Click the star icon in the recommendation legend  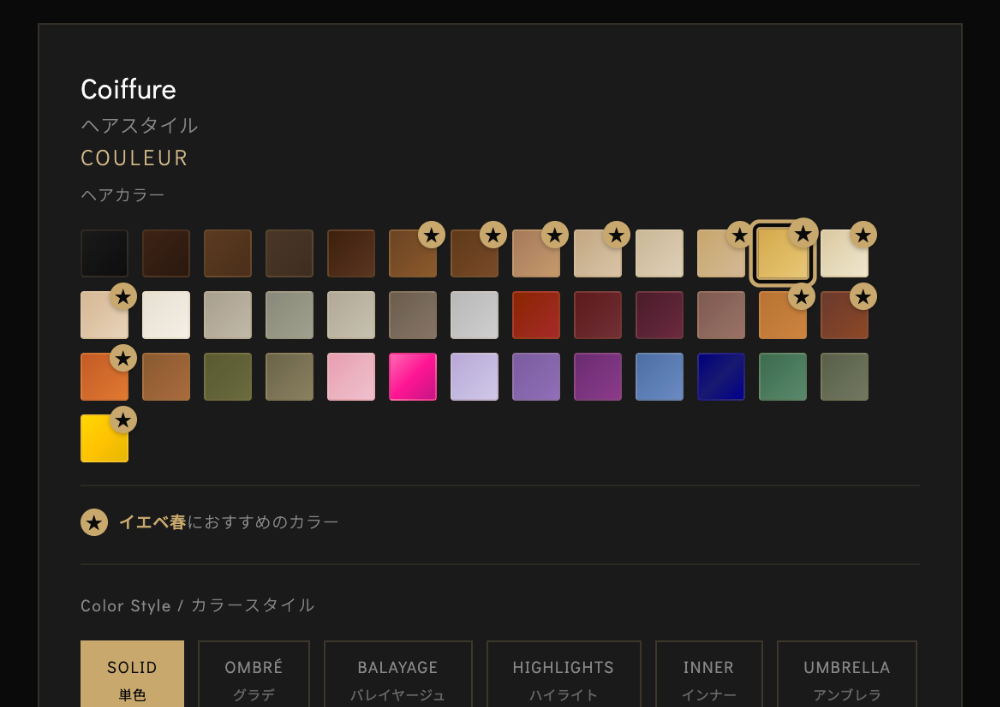(94, 522)
